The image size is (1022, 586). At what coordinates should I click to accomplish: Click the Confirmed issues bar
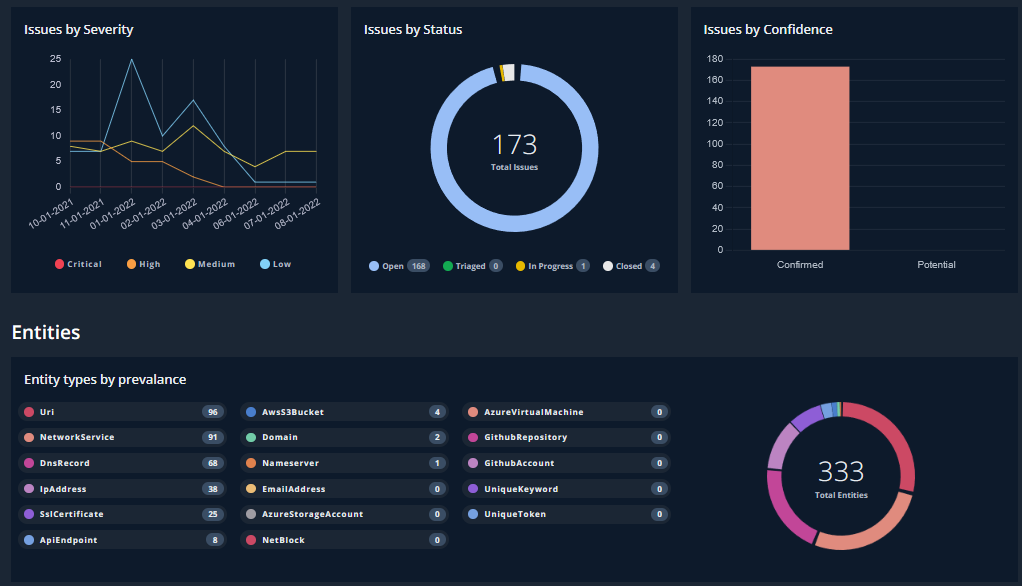point(800,158)
